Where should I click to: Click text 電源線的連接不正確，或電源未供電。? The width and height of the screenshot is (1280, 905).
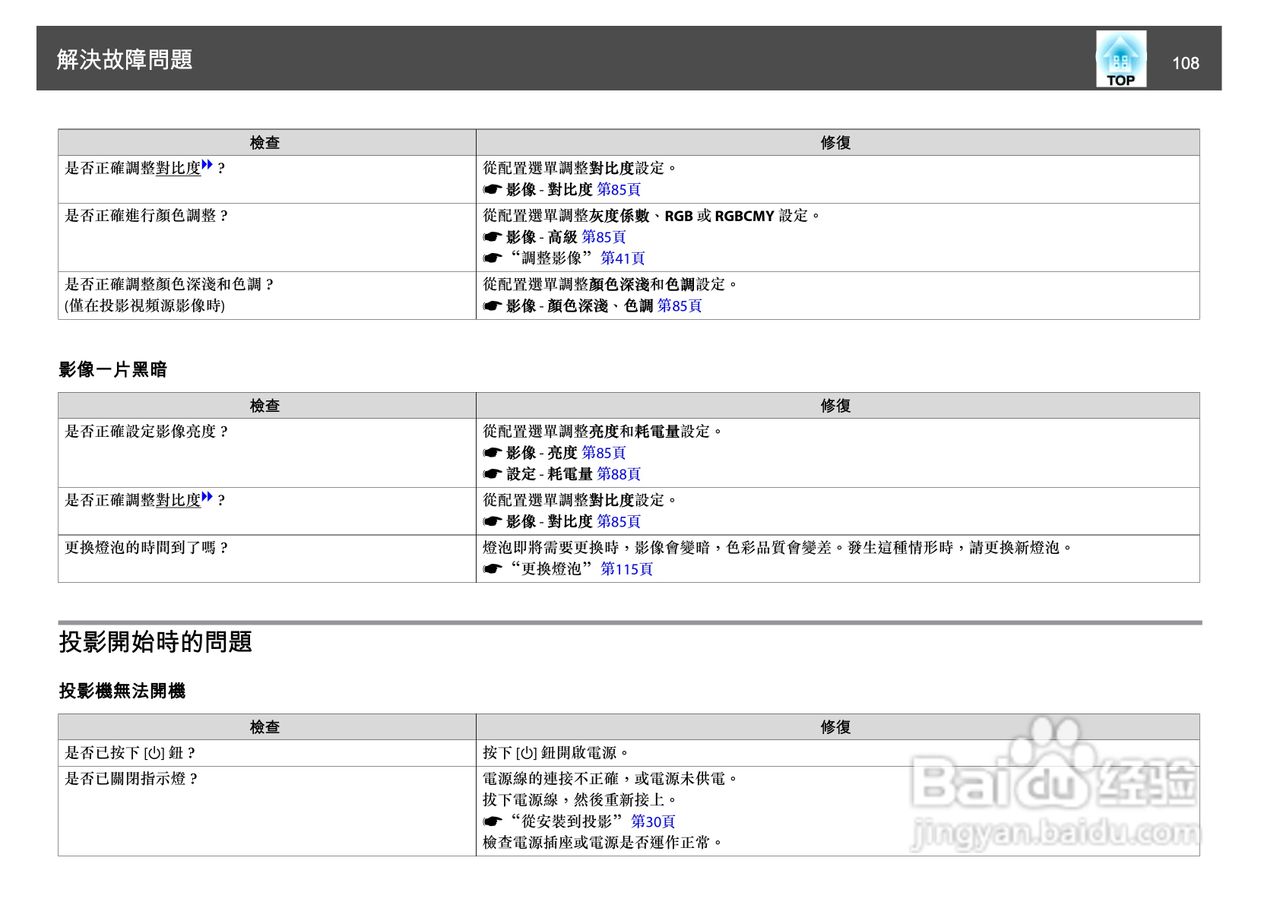point(610,778)
